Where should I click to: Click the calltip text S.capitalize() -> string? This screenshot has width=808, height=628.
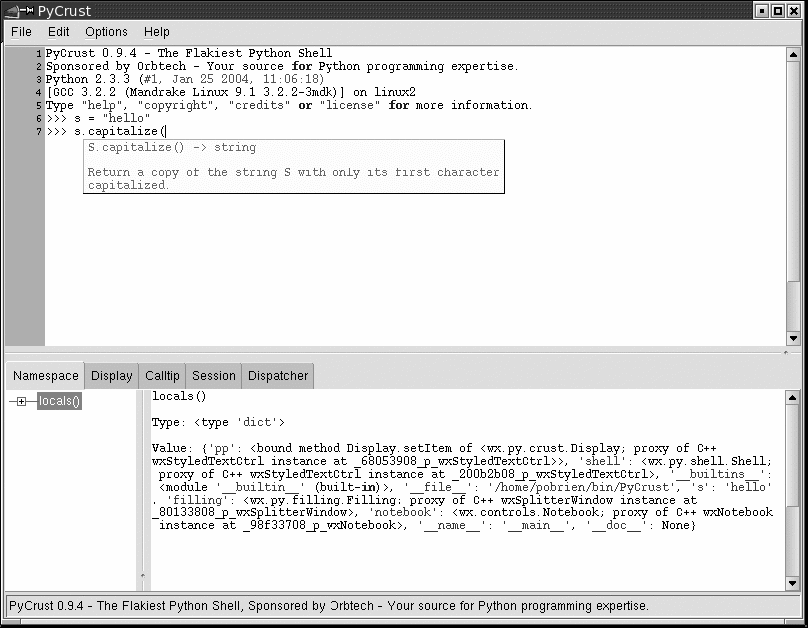coord(172,148)
